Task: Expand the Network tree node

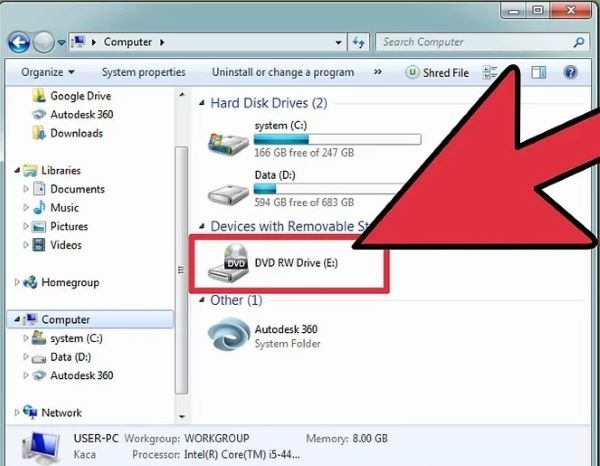Action: 17,412
